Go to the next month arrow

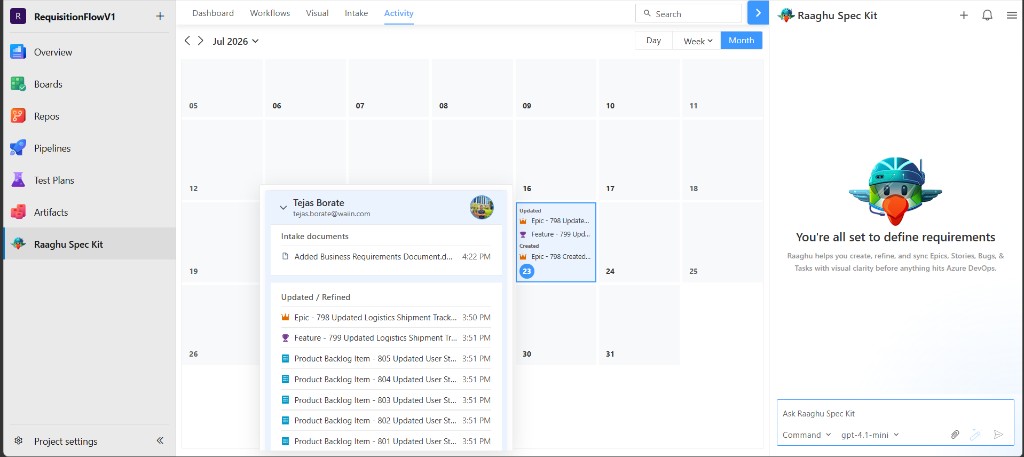[x=200, y=40]
